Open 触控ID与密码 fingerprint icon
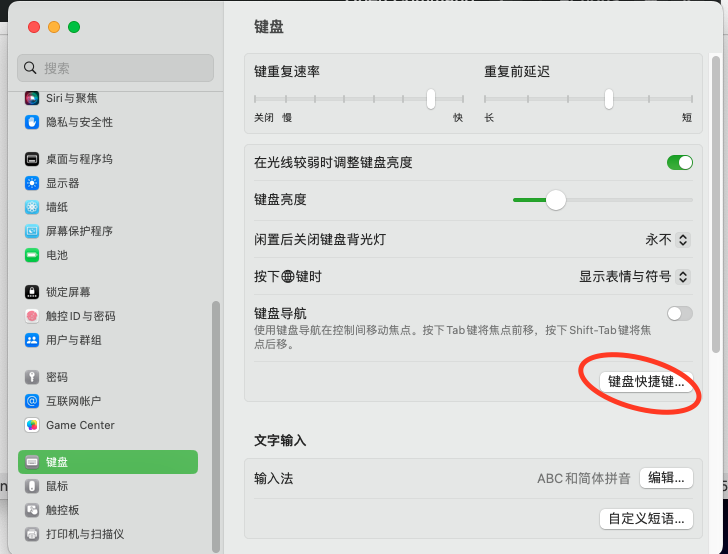 [x=32, y=316]
